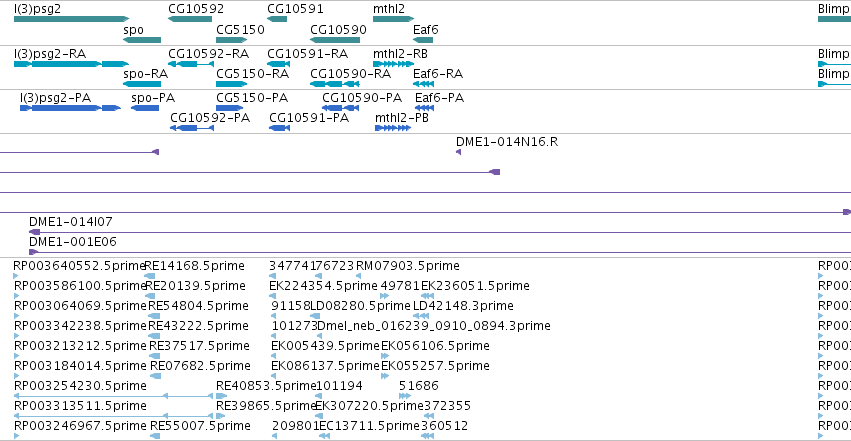Click RE43222.5prime EST label
This screenshot has width=851, height=441.
(198, 326)
